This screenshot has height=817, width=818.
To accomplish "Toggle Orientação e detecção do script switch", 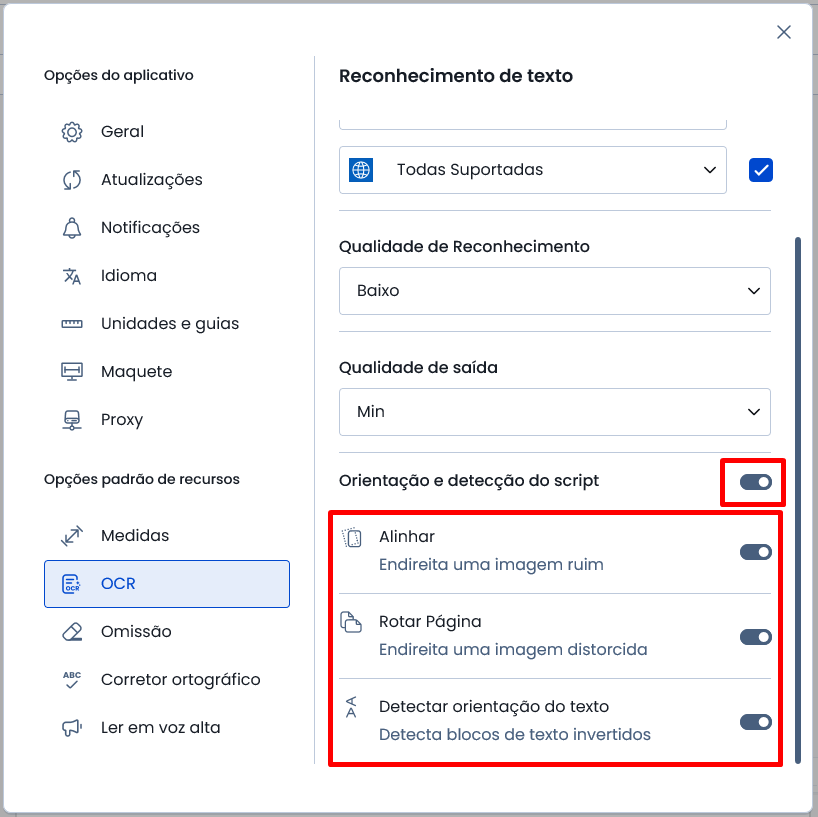I will click(755, 482).
